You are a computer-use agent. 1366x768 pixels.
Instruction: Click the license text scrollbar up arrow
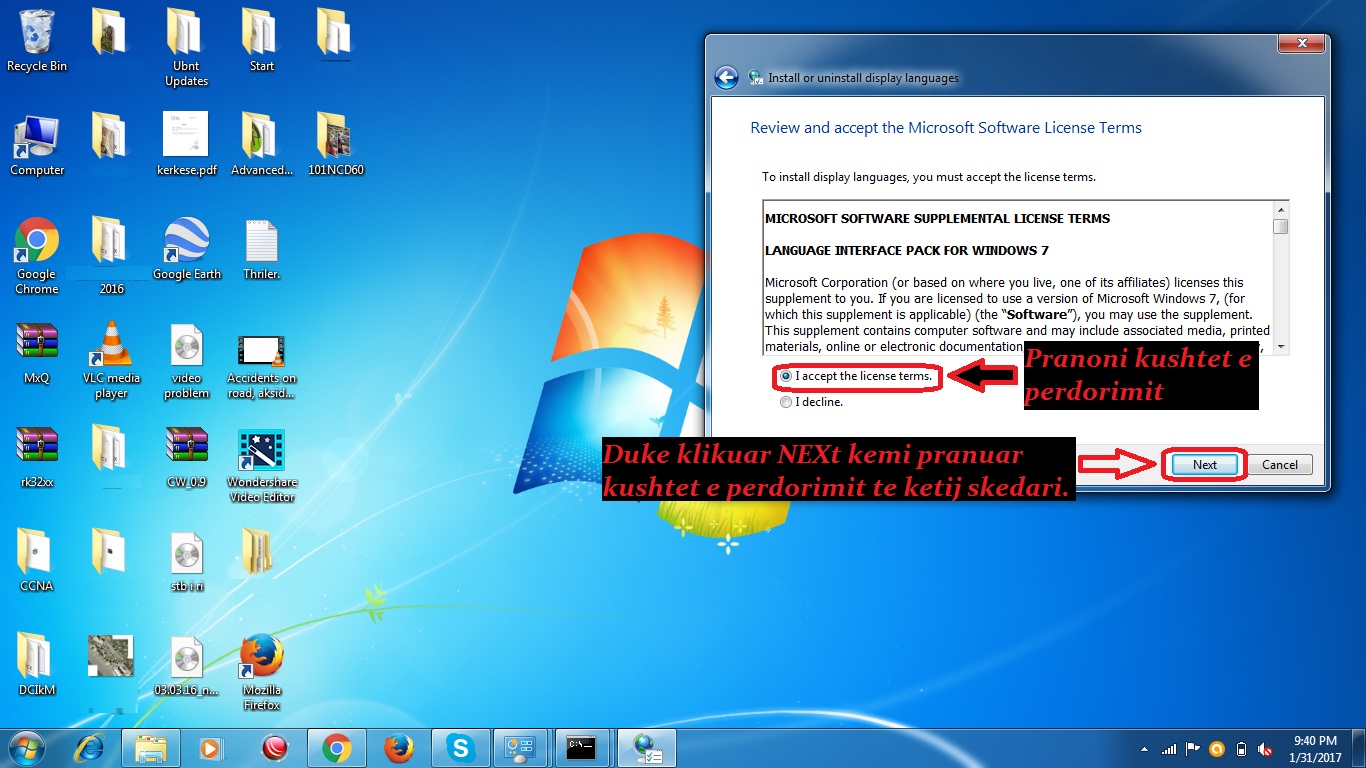(1280, 209)
